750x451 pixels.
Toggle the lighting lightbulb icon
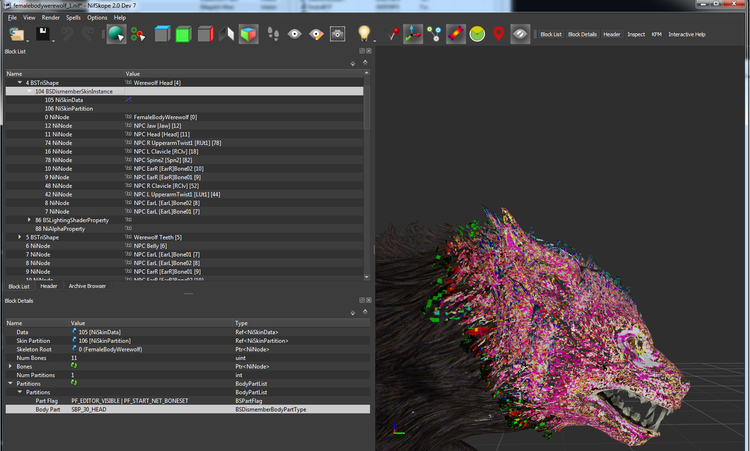point(364,33)
